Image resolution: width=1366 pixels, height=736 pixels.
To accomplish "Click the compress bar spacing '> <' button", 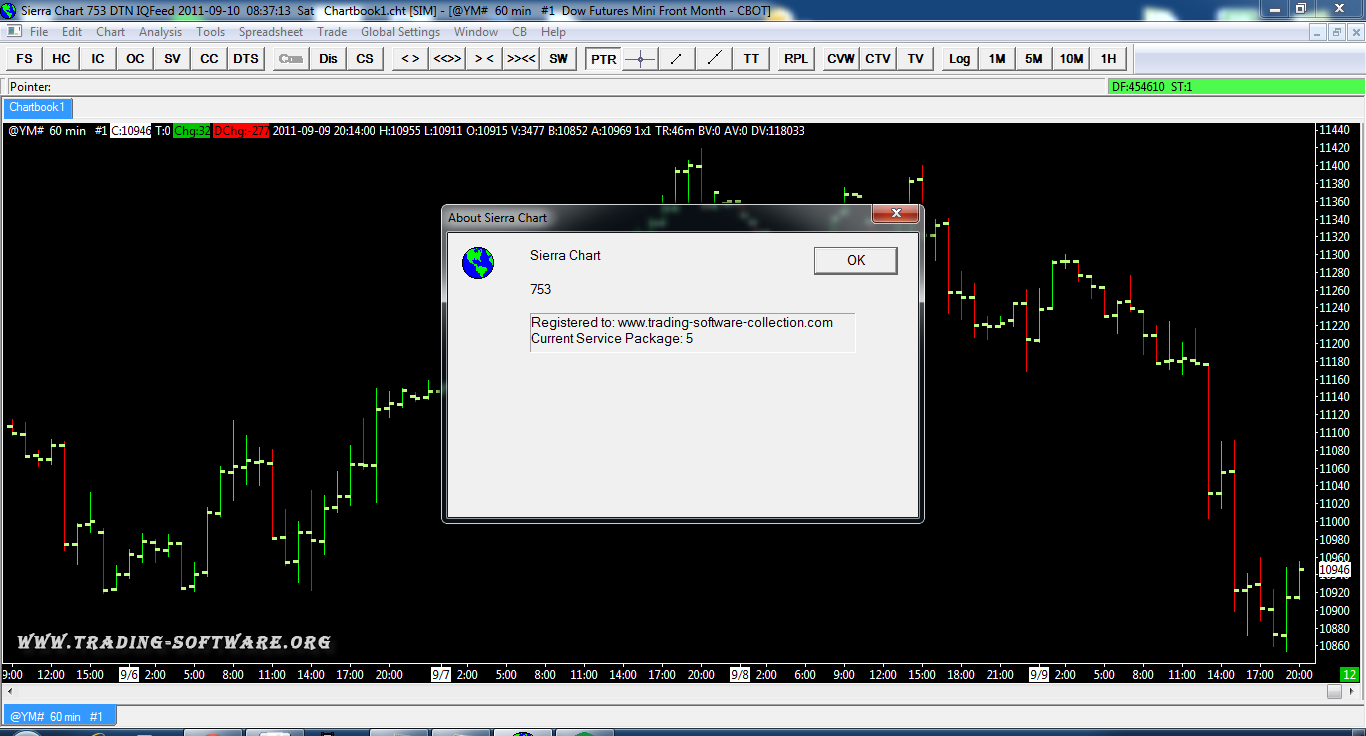I will (484, 59).
